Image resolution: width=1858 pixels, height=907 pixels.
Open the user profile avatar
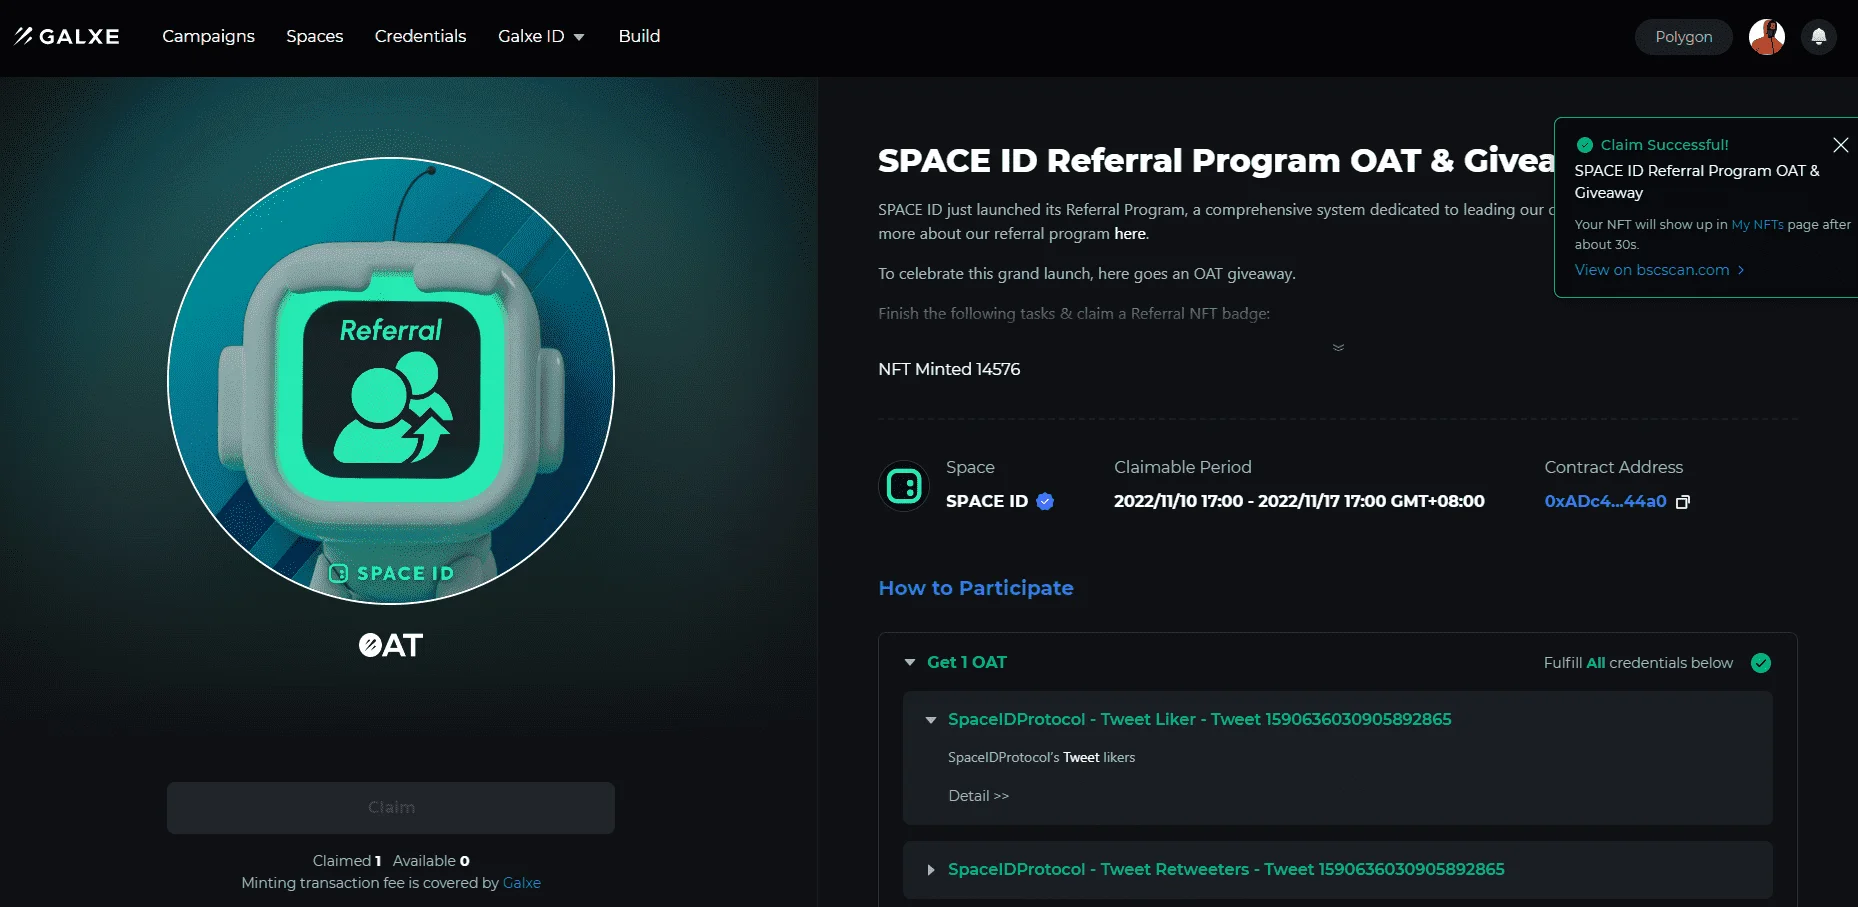click(x=1767, y=37)
